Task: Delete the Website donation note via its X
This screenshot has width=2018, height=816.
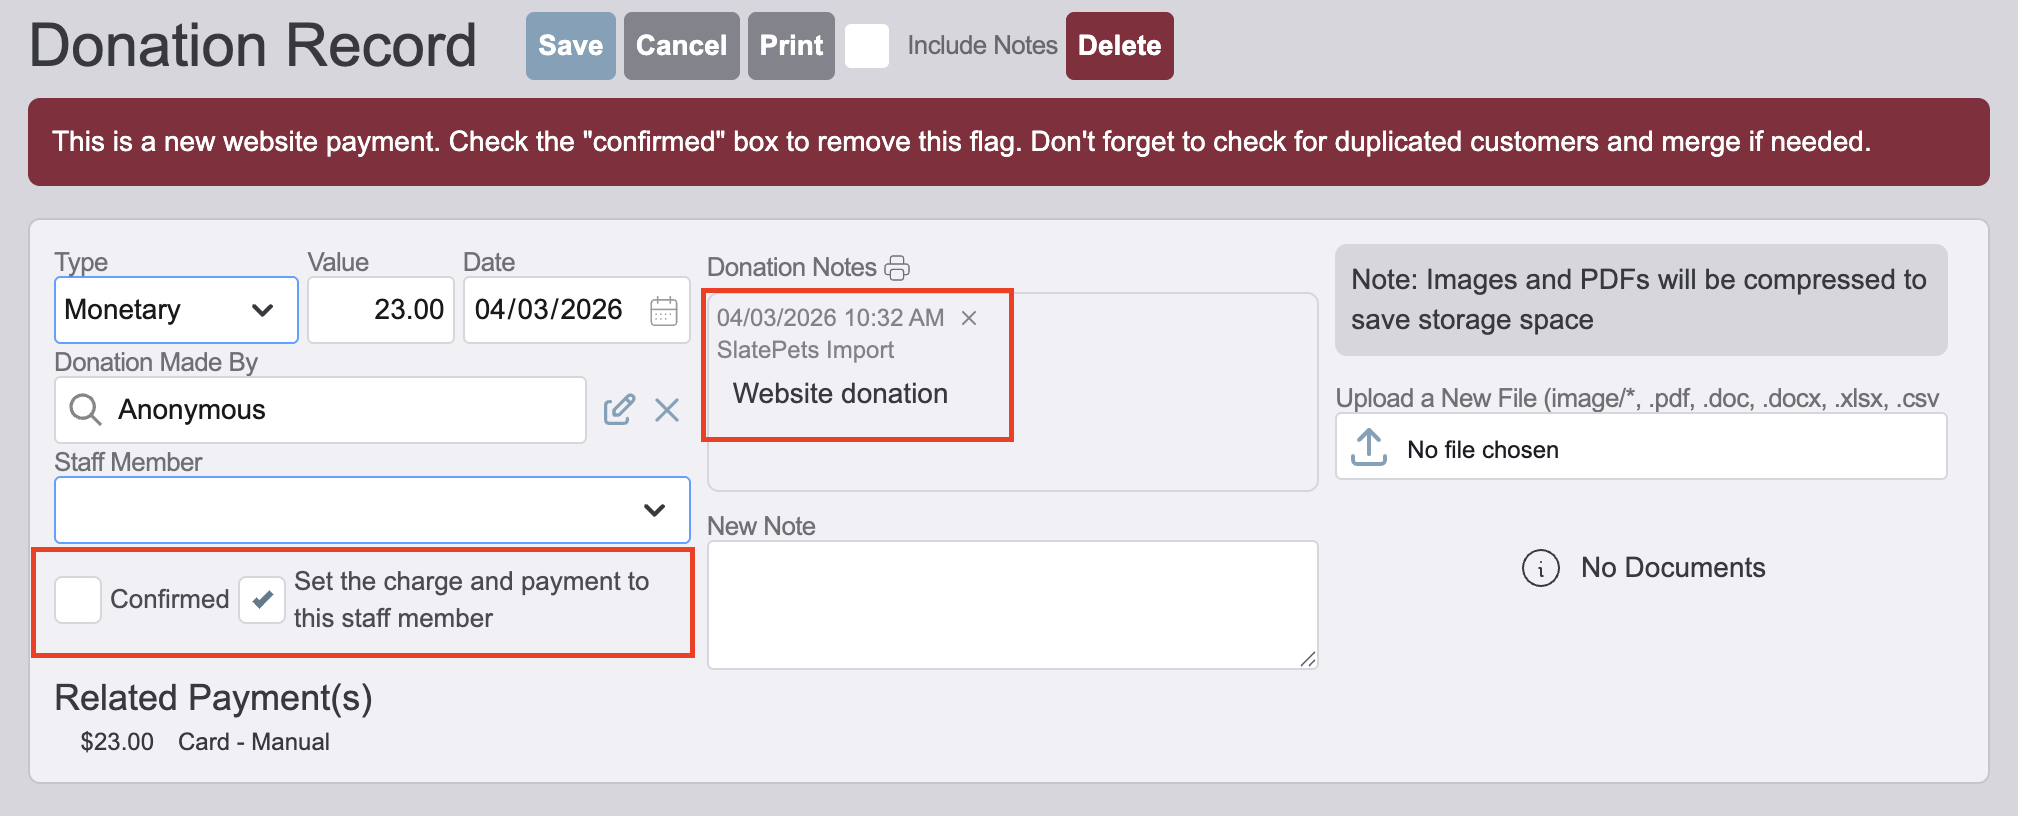Action: coord(968,318)
